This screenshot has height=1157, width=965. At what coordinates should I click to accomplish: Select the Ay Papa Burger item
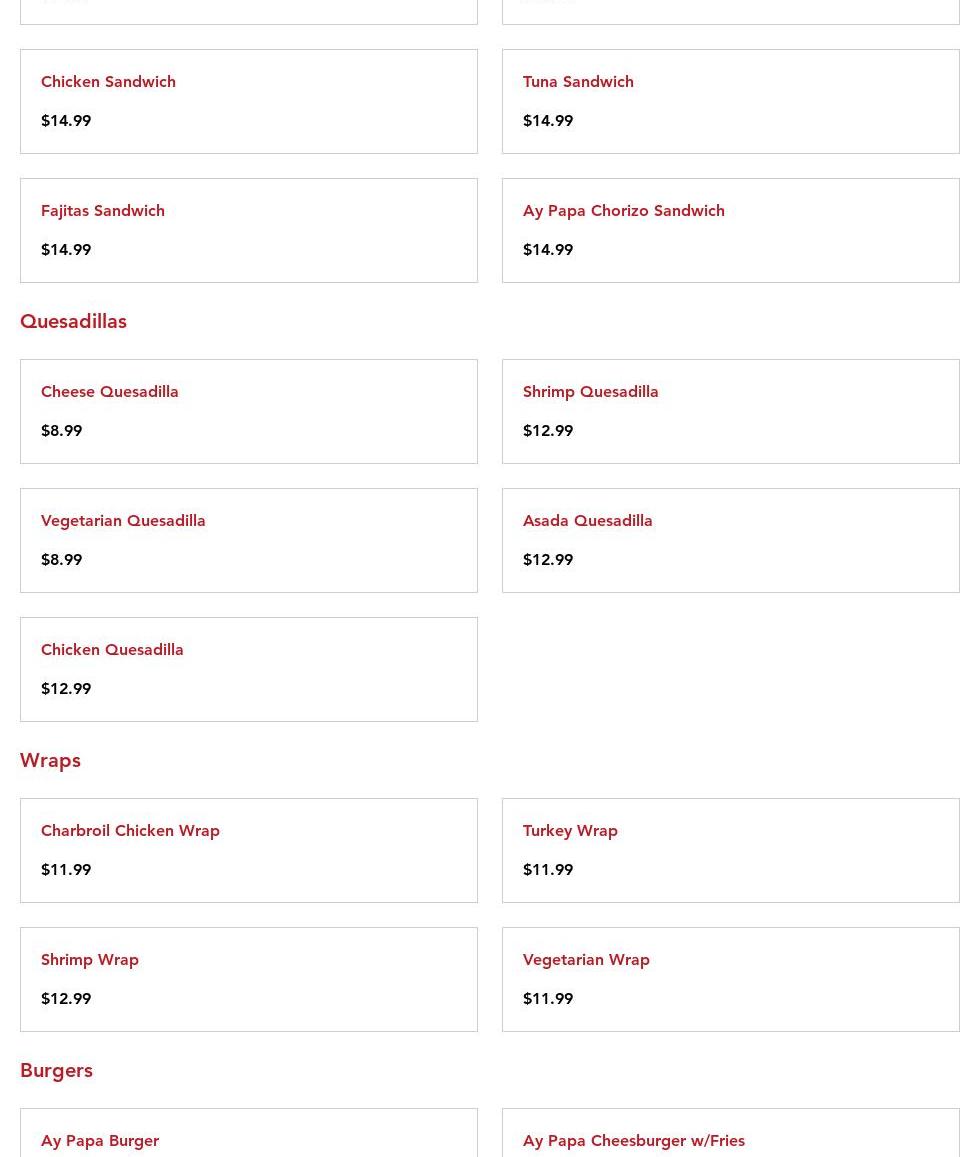click(249, 1133)
